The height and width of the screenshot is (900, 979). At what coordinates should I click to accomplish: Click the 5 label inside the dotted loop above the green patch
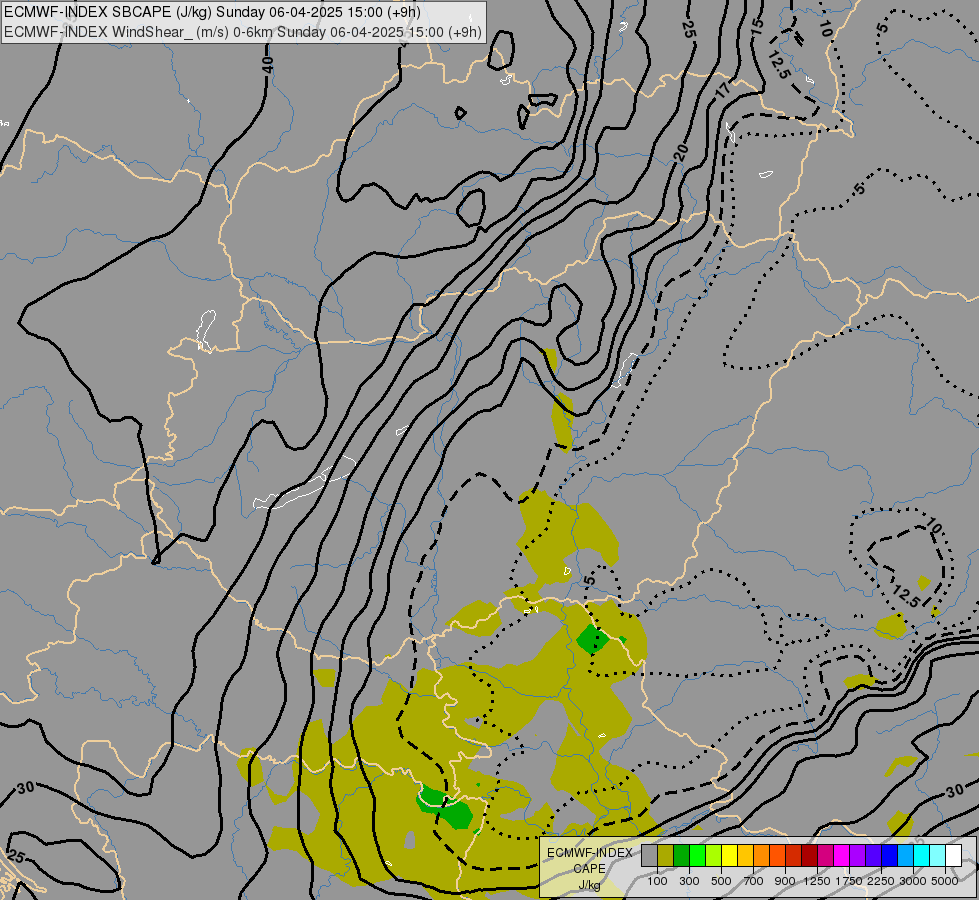click(590, 581)
